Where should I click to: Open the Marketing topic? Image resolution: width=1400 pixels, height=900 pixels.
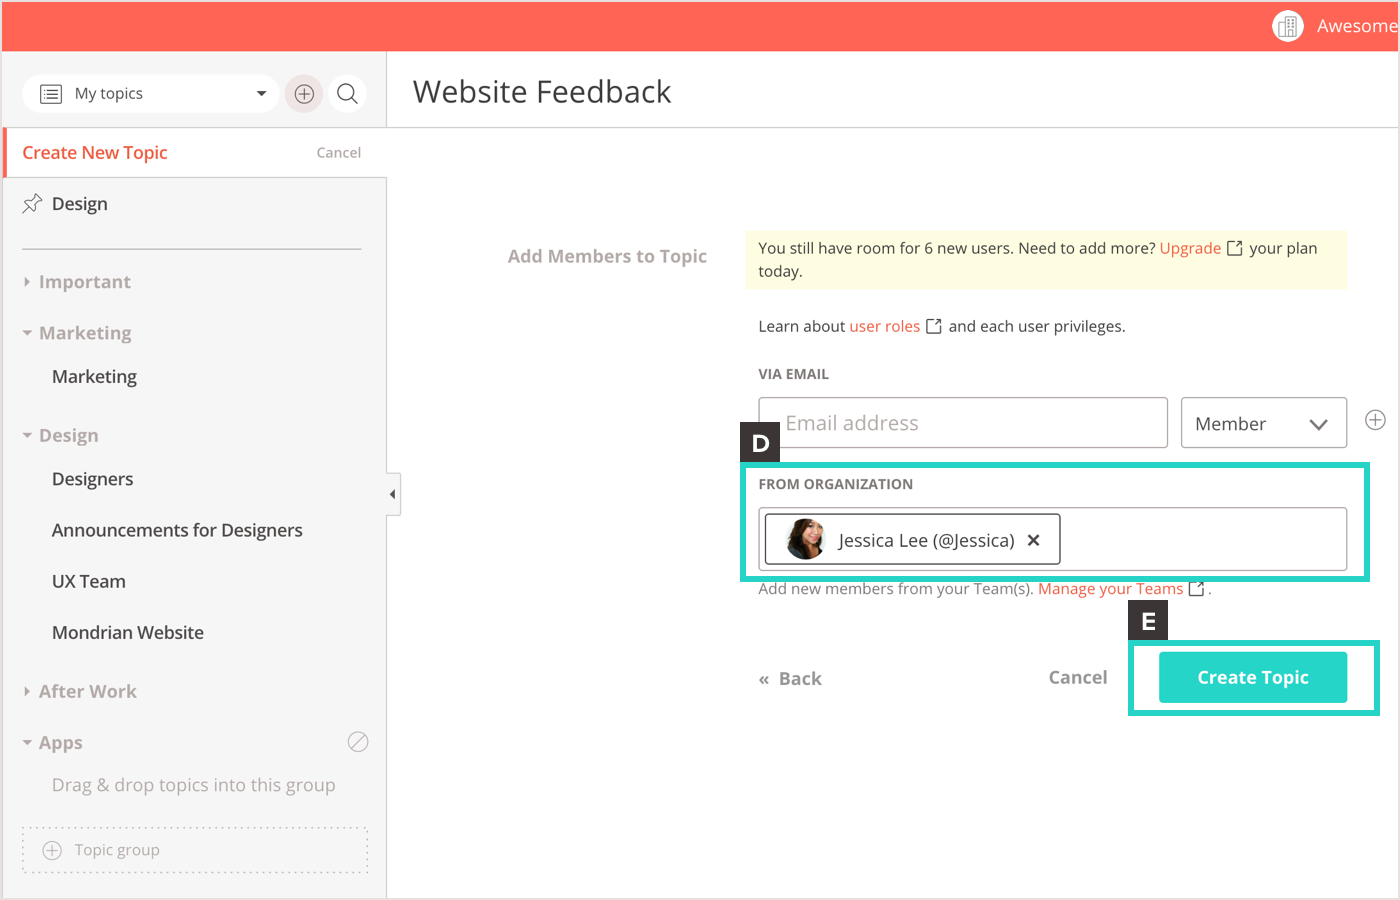94,377
